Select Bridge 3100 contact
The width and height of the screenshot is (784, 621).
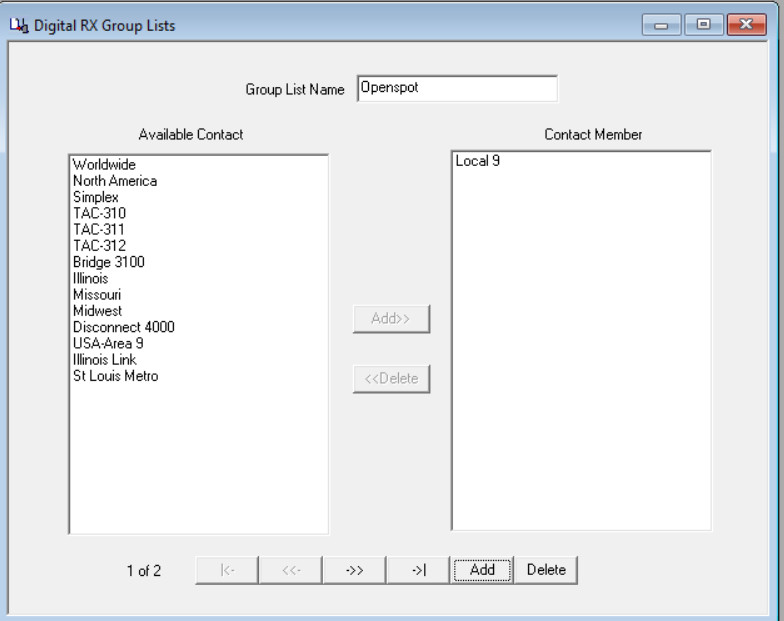108,262
